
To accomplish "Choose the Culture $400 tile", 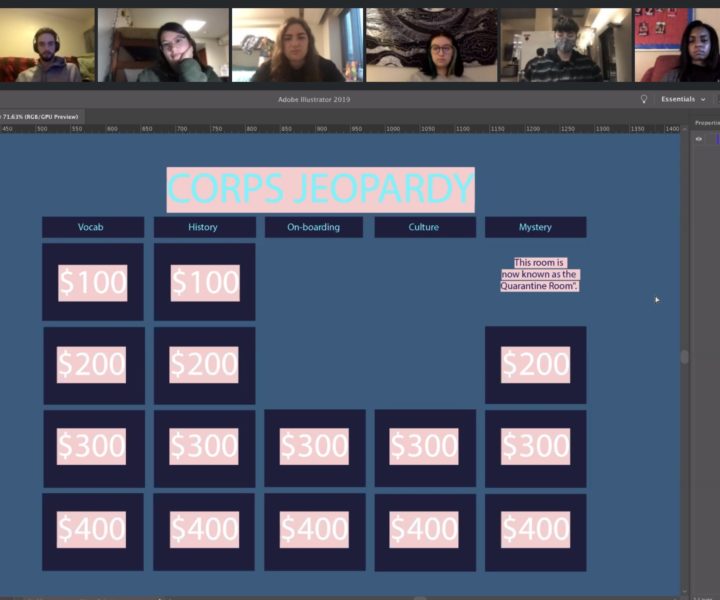I will (424, 530).
